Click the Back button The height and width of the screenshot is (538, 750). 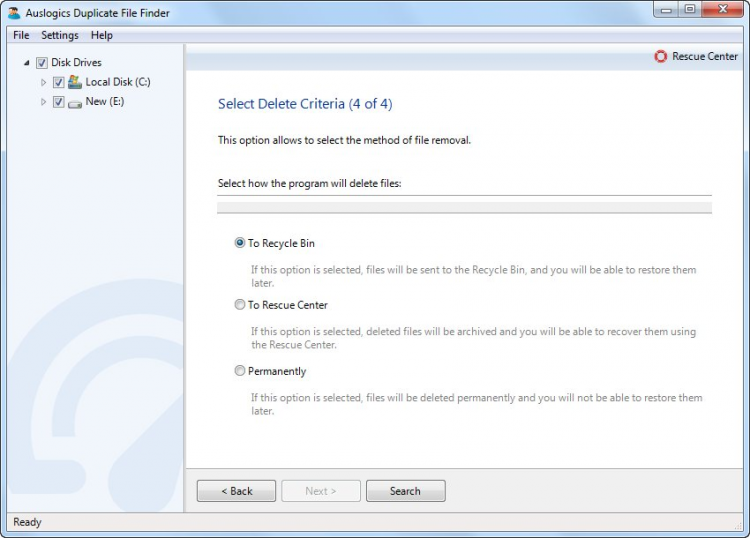point(236,491)
